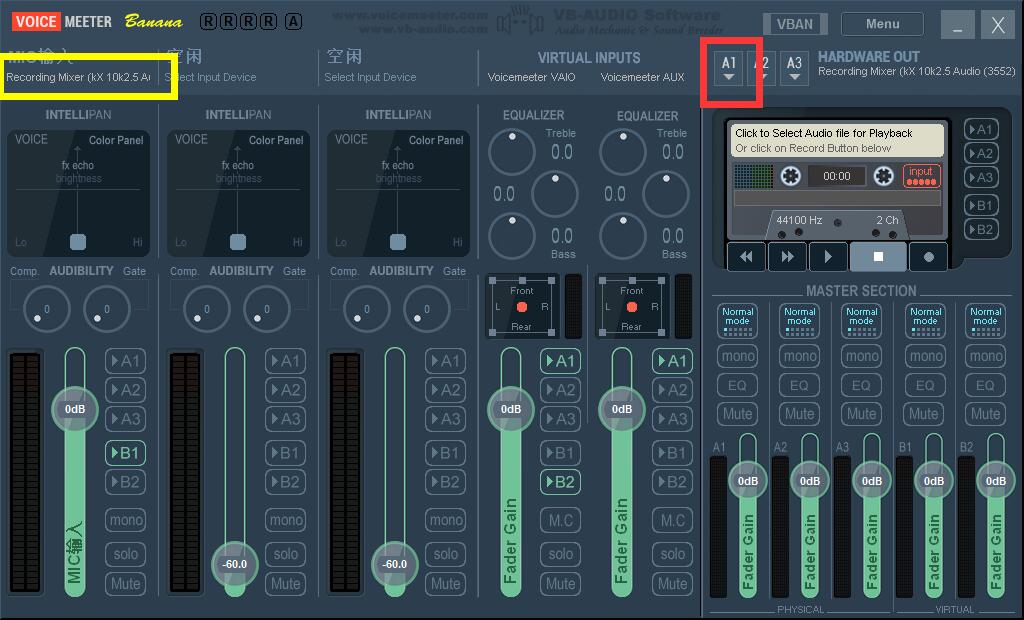Screen dimensions: 1024x620
Task: Solo the MIC input strip
Action: tap(125, 554)
